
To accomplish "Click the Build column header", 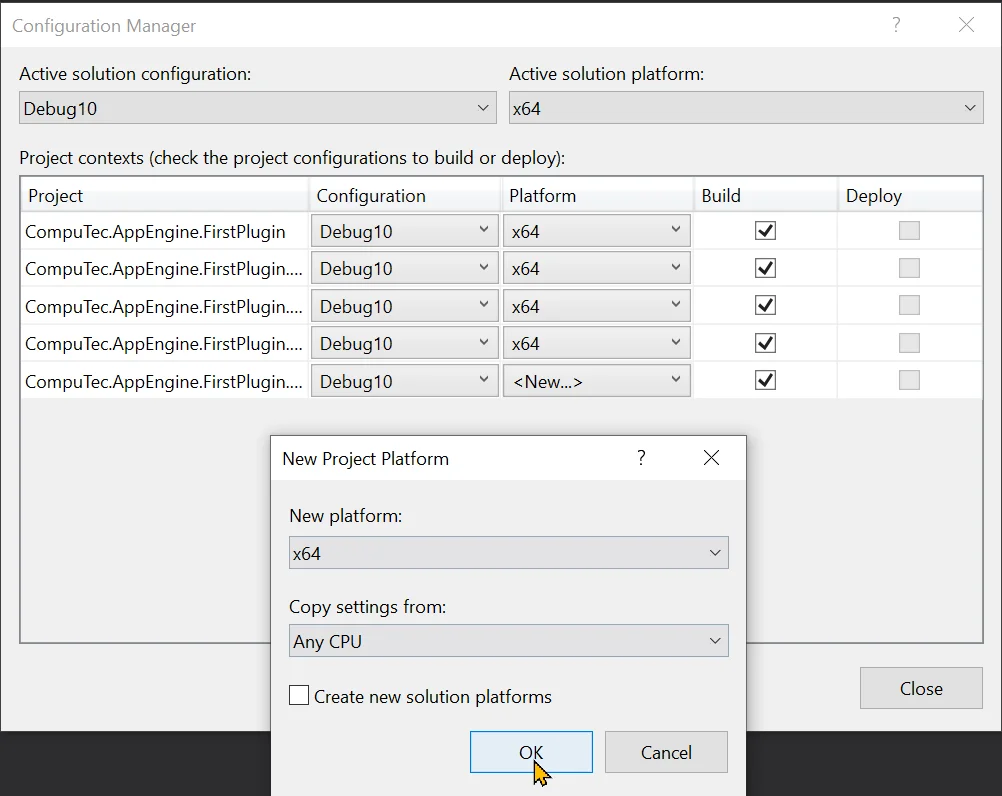I will pos(765,195).
